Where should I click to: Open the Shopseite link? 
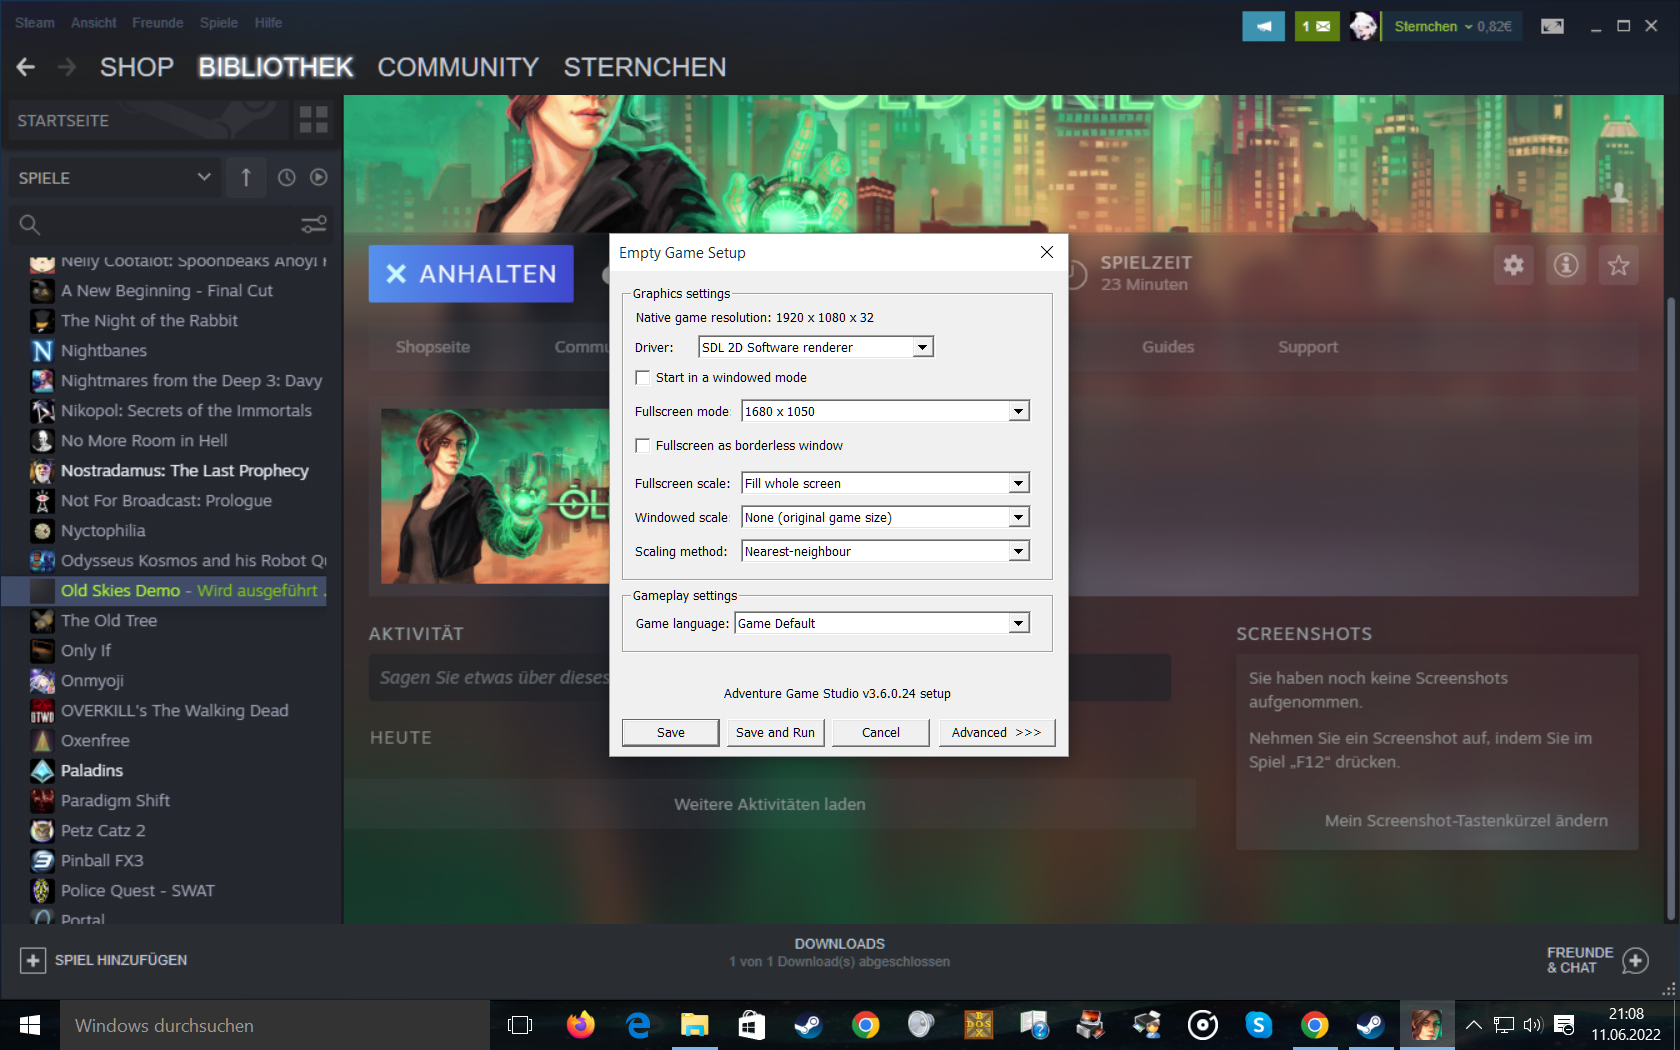pos(432,347)
